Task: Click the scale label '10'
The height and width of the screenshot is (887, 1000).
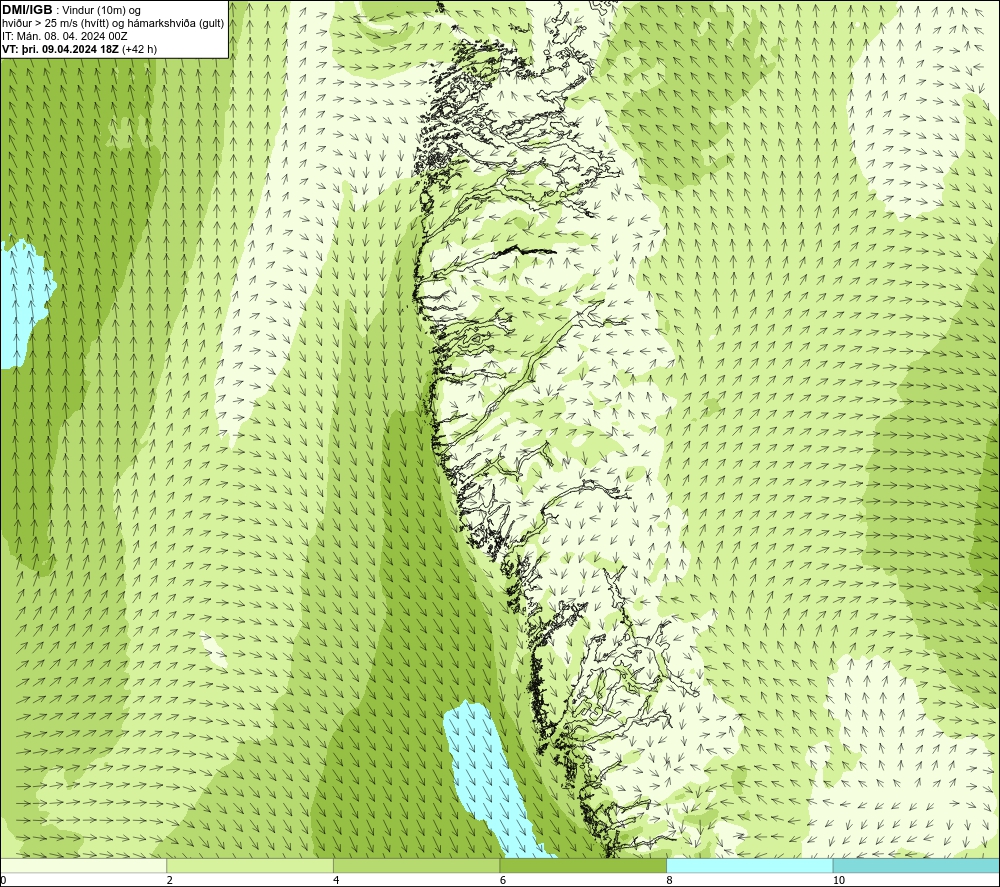Action: point(839,880)
